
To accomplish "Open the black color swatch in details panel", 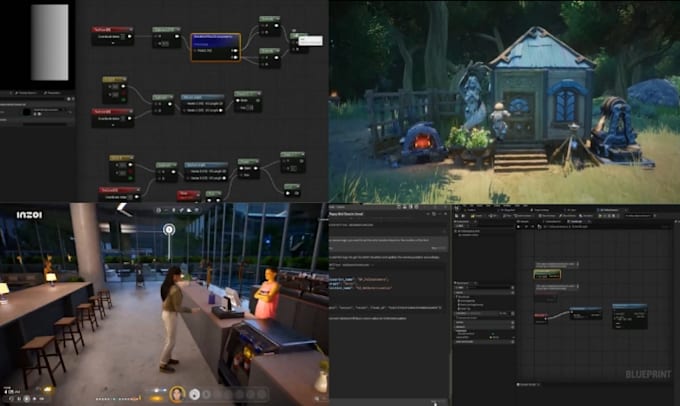I will coord(27,112).
